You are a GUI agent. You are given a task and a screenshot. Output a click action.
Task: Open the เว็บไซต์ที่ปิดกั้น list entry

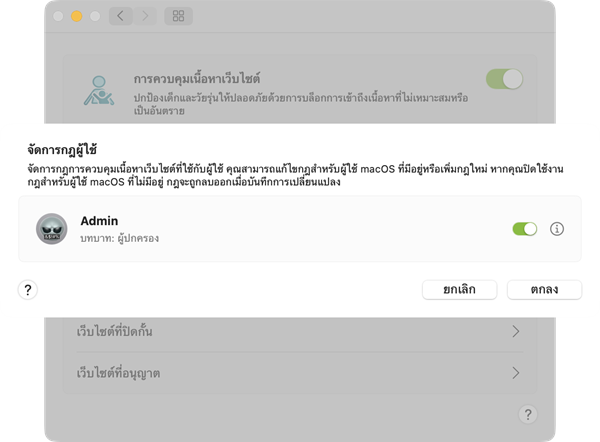pos(300,331)
